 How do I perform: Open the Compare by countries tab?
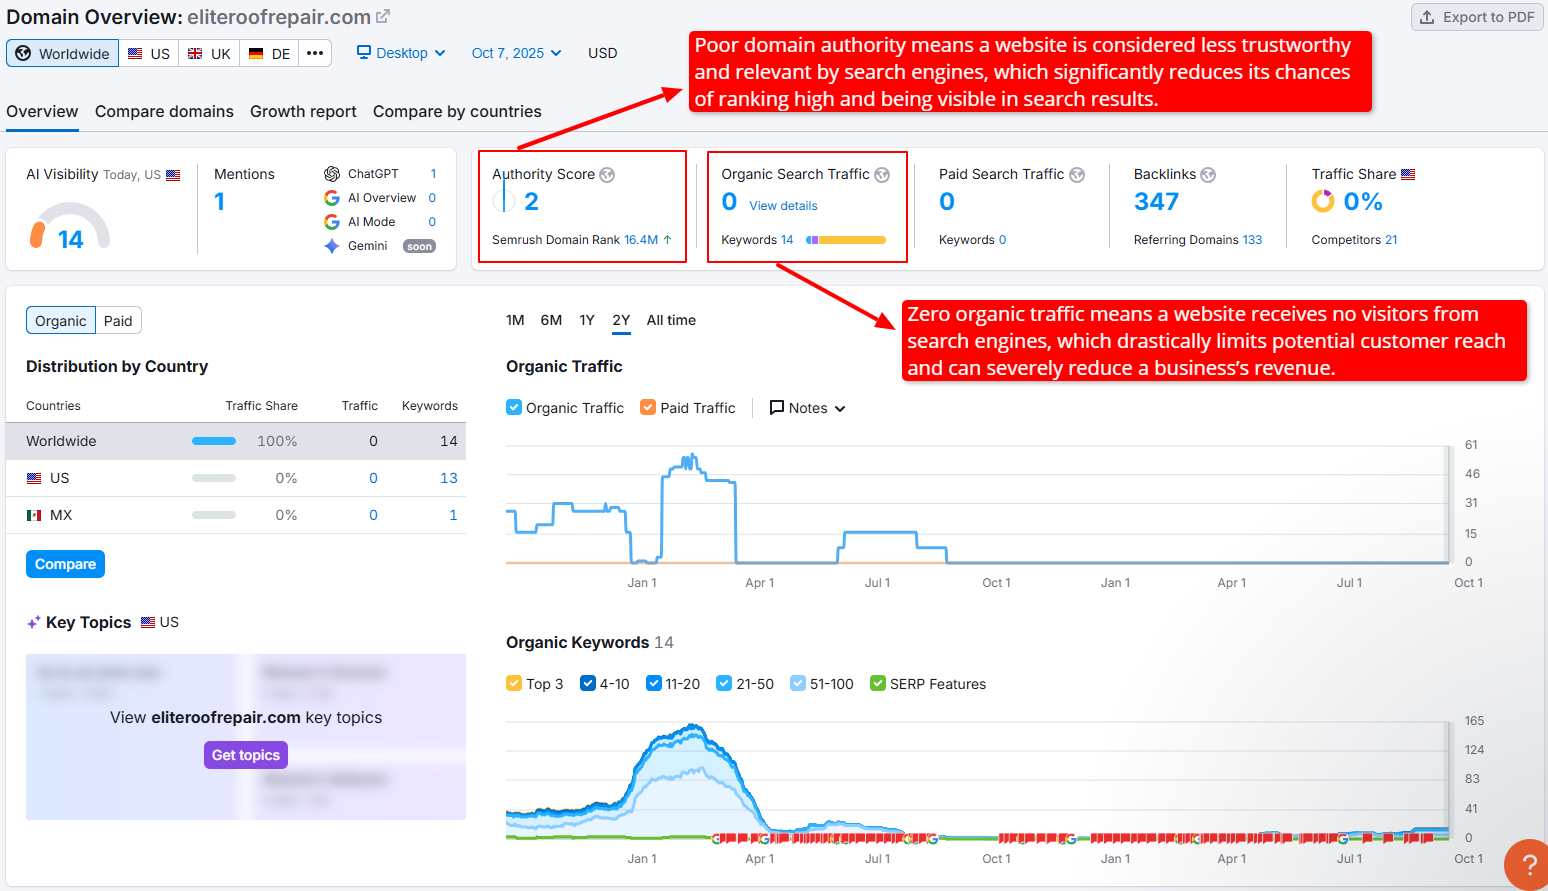[x=457, y=111]
